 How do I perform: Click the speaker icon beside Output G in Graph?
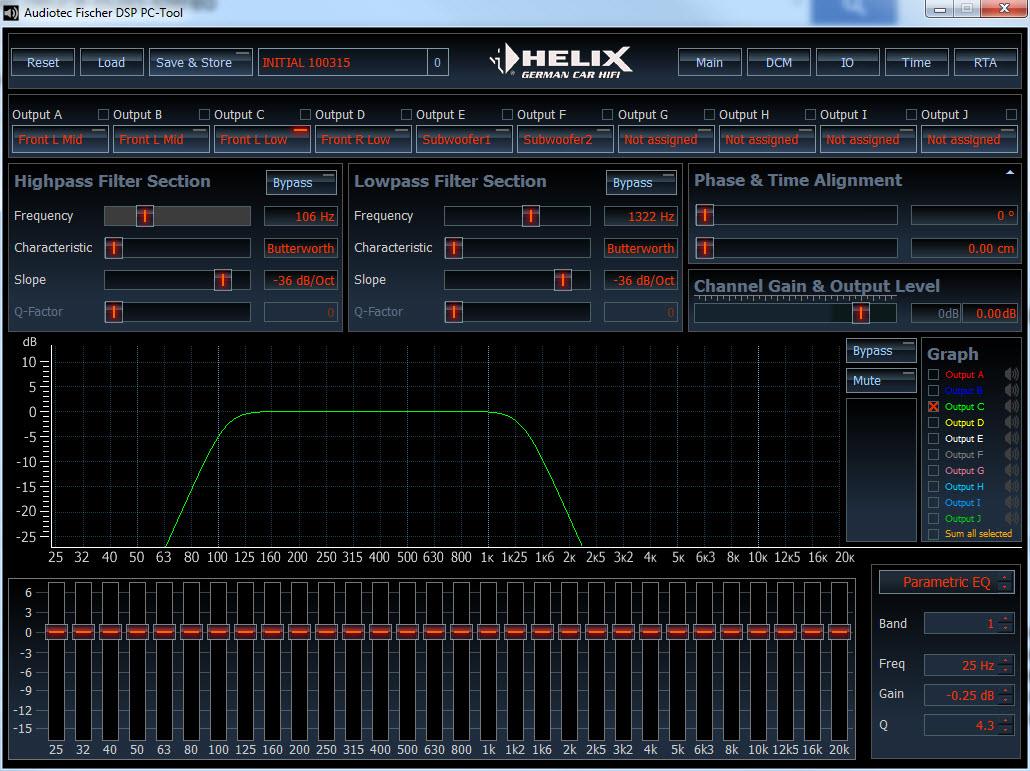point(1012,471)
